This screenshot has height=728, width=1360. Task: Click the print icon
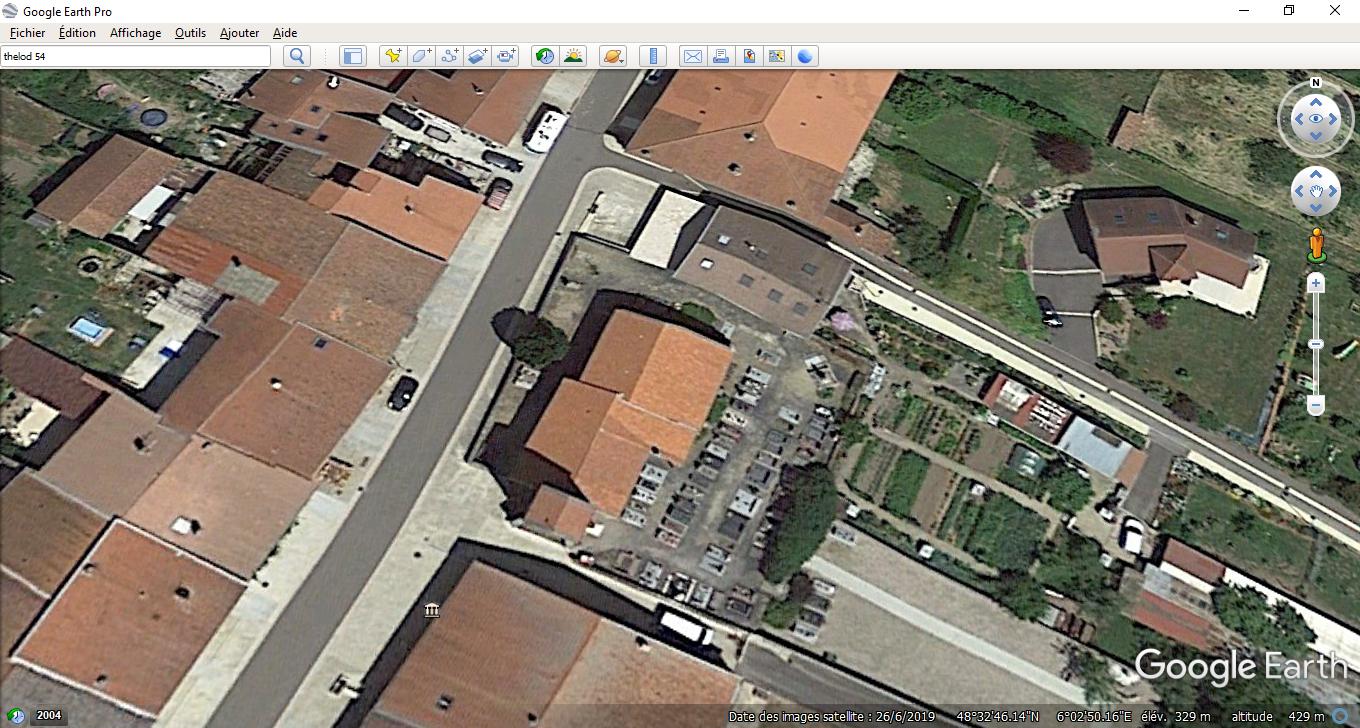tap(720, 56)
